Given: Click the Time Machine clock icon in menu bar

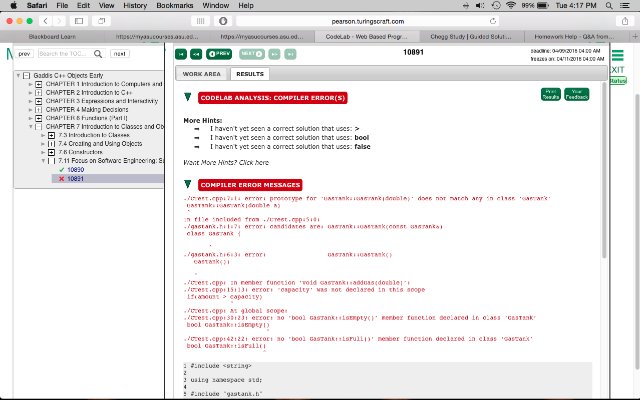Looking at the screenshot, I should point(496,5).
